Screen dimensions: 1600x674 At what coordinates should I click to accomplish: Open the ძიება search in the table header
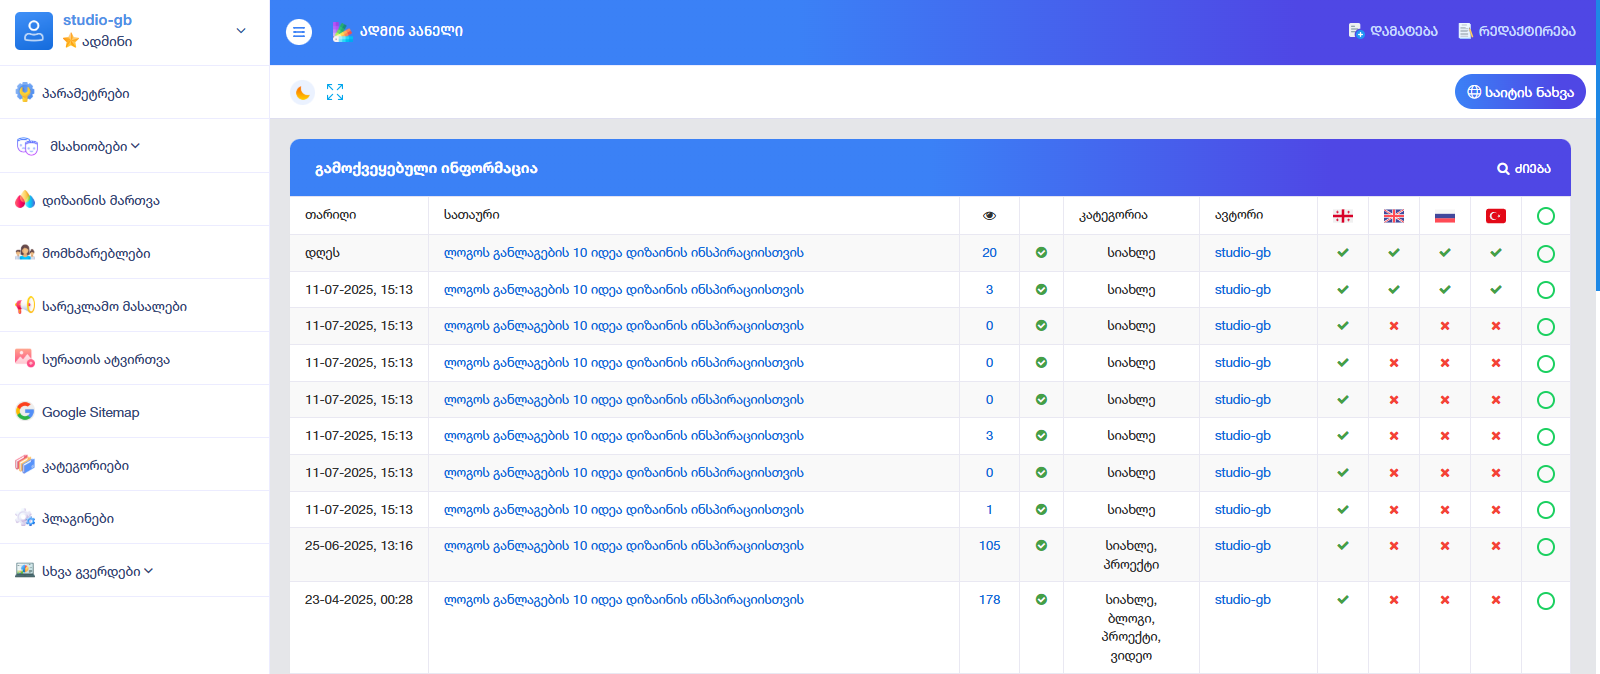click(1523, 168)
